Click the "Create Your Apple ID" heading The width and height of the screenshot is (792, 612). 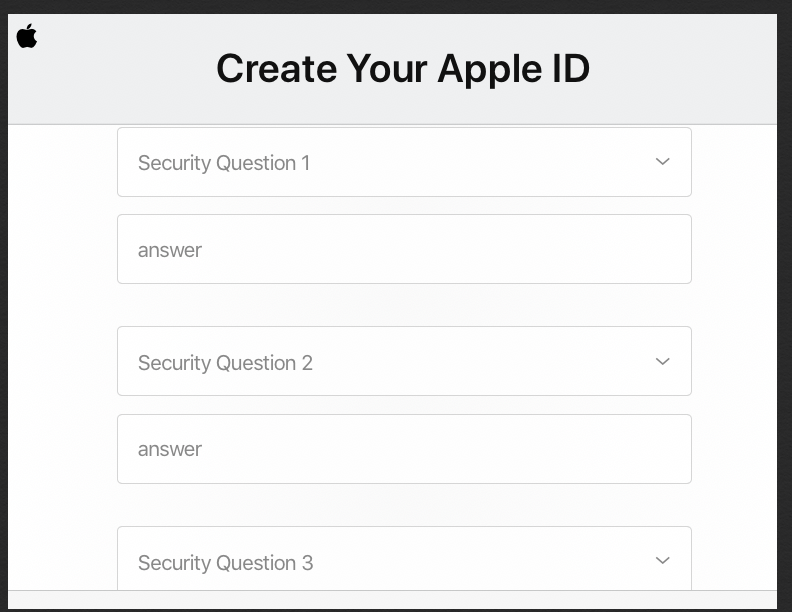(x=403, y=69)
